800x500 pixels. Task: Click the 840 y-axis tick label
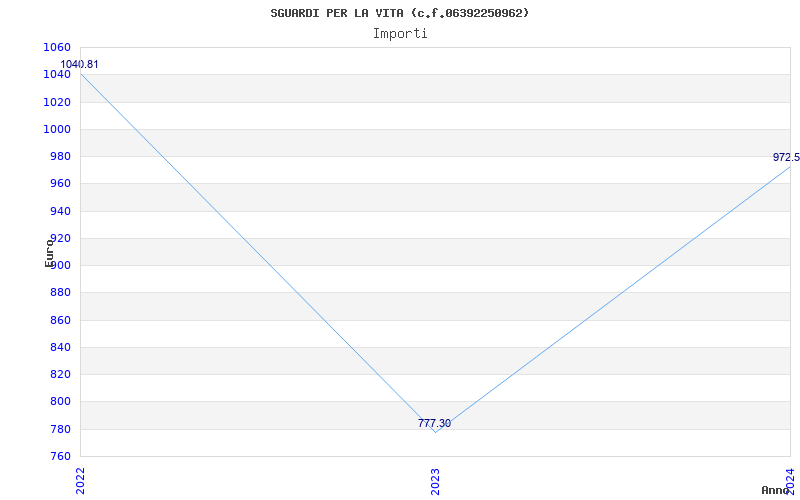point(60,347)
